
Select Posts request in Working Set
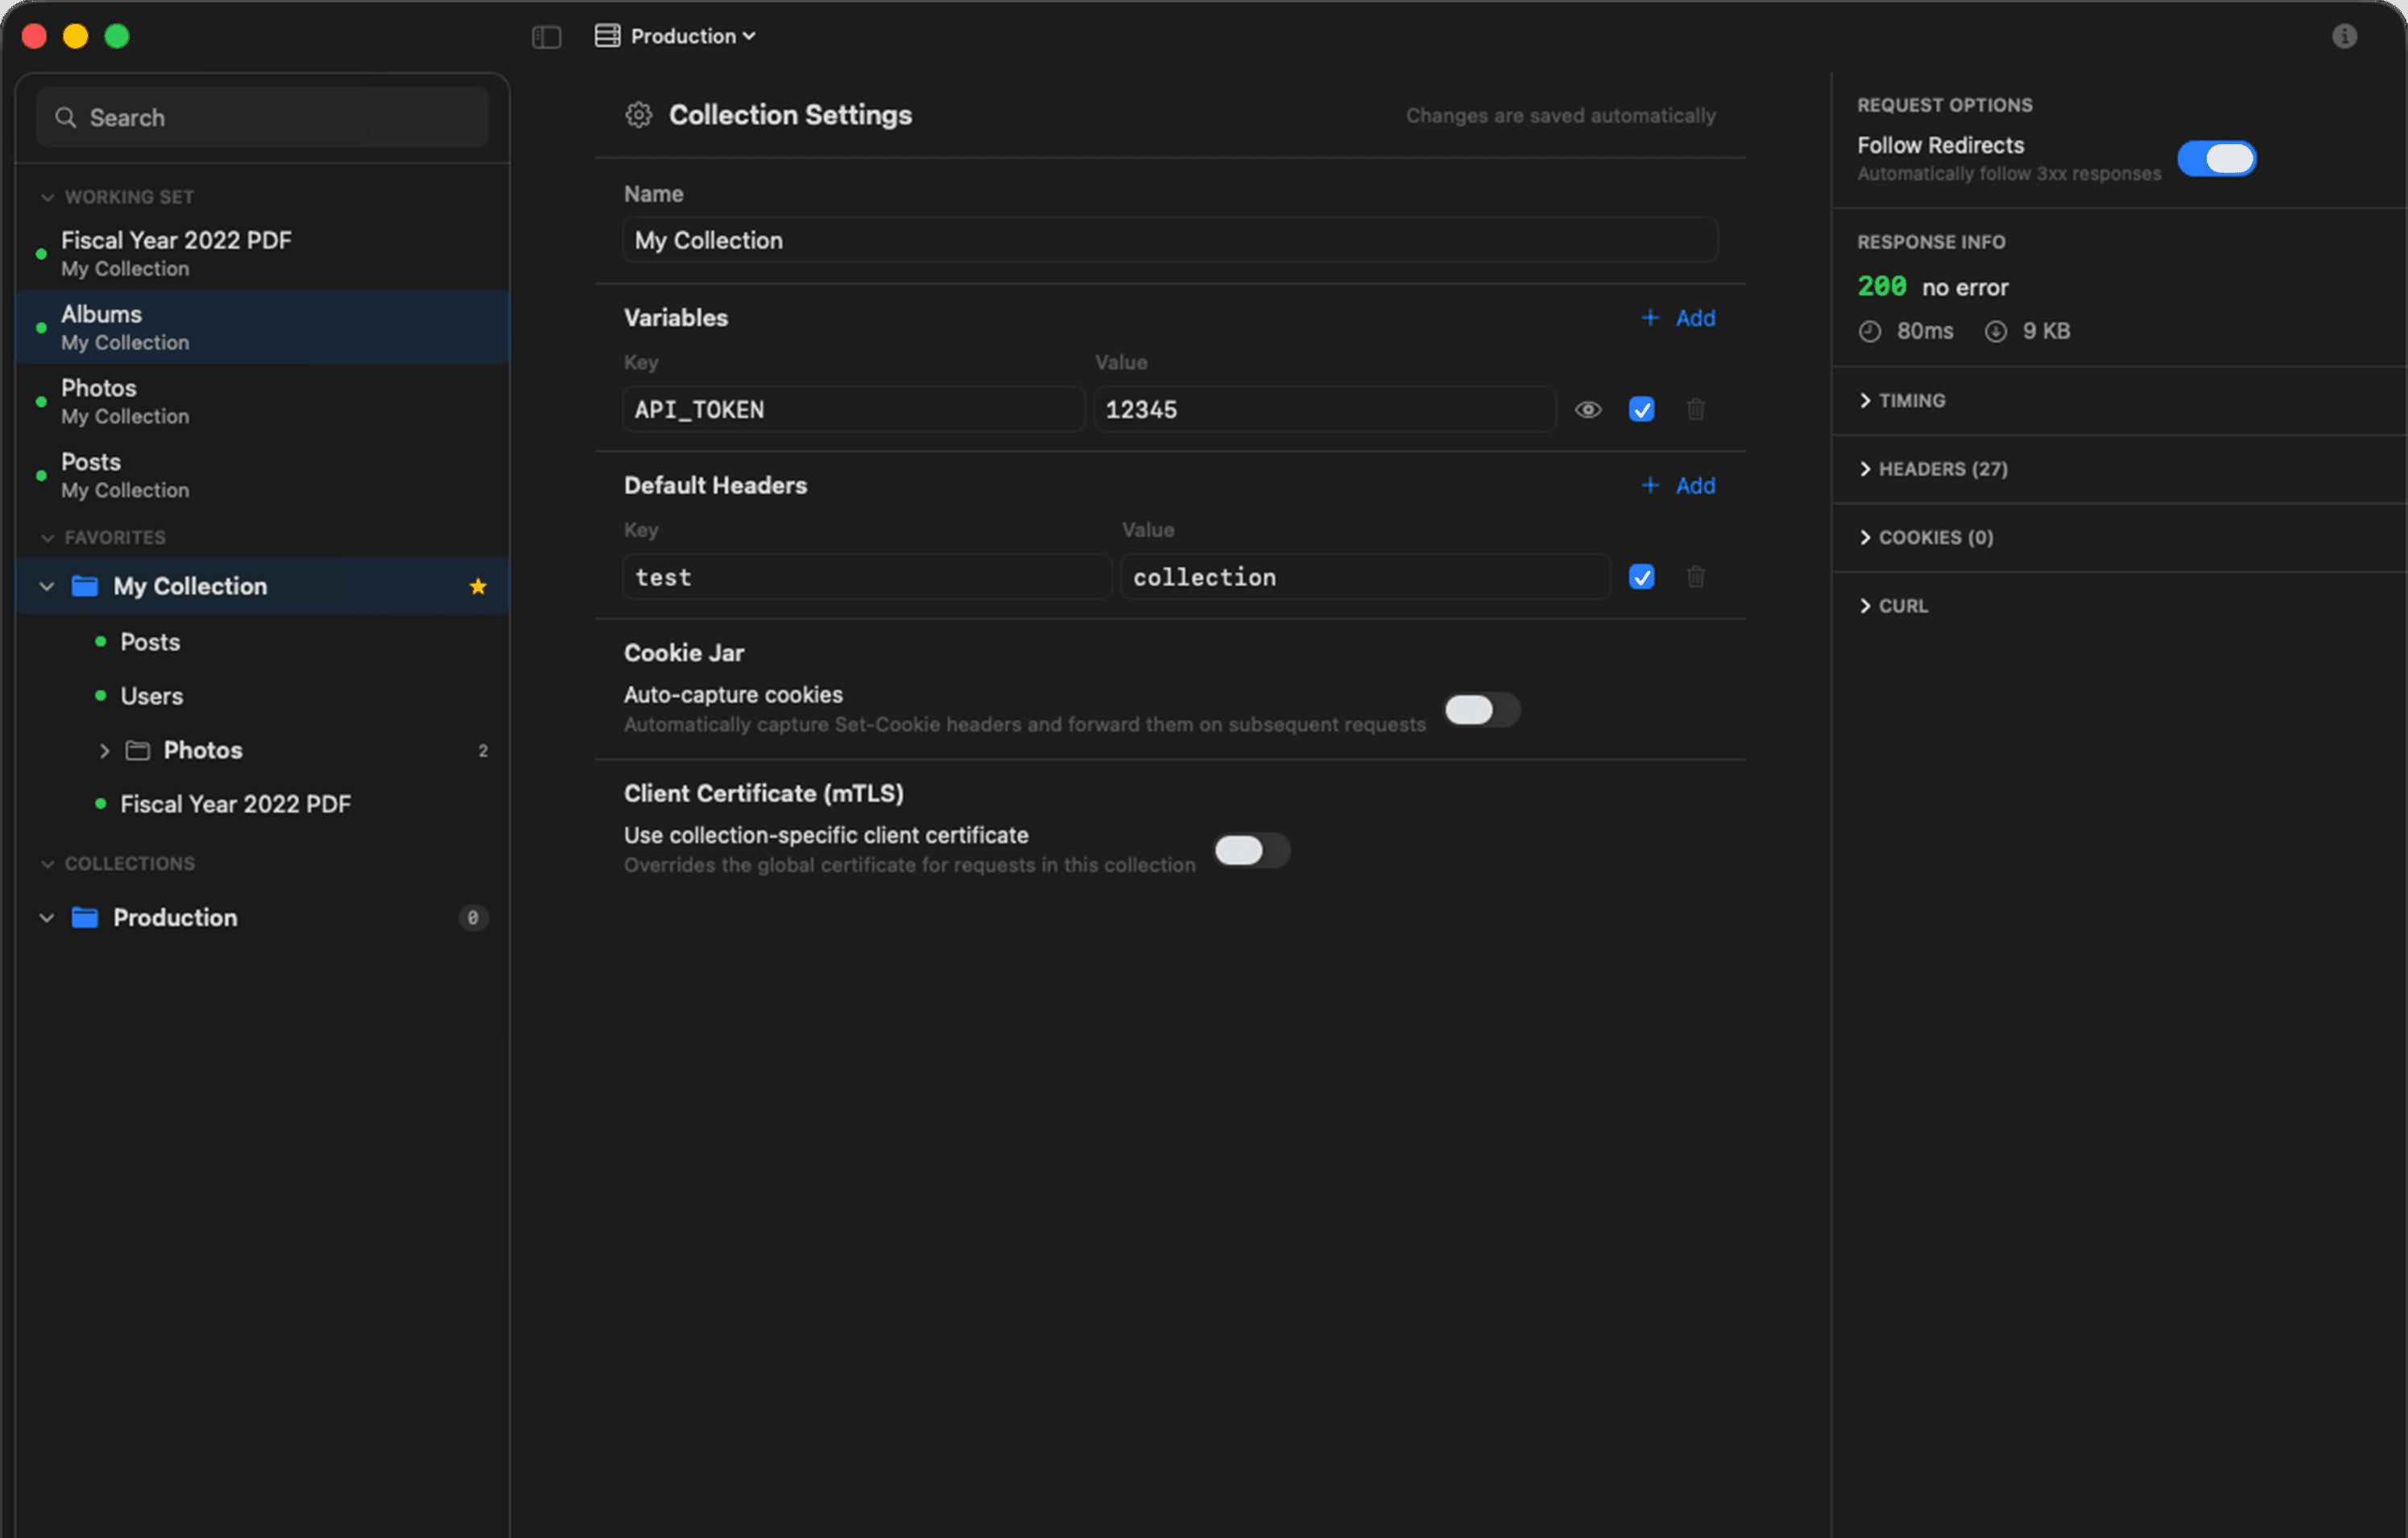click(x=262, y=475)
